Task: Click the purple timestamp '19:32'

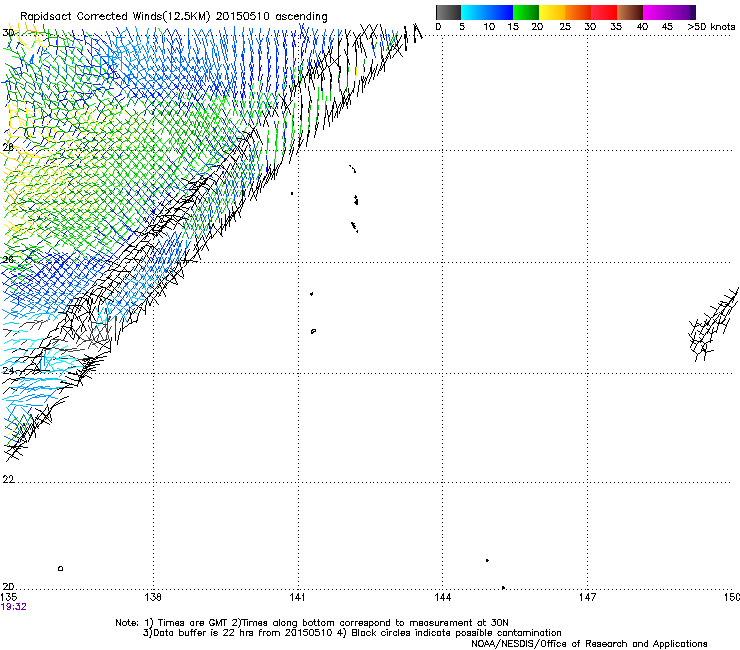Action: coord(14,607)
